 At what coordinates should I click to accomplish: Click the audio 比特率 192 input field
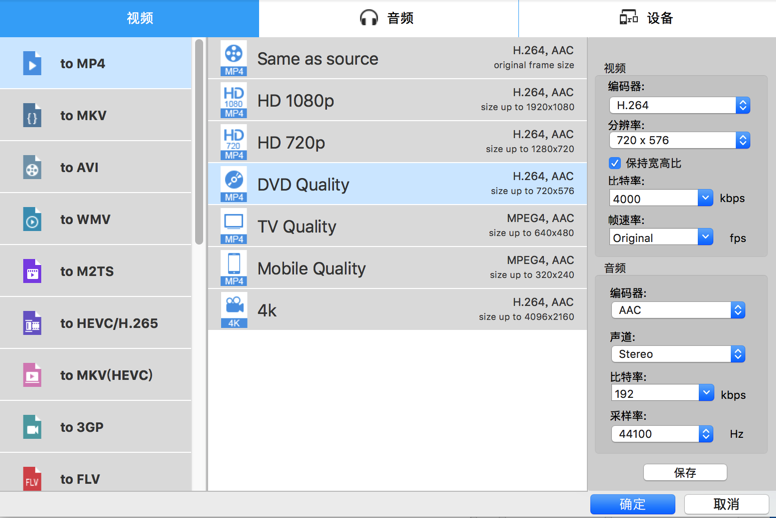[x=655, y=393]
